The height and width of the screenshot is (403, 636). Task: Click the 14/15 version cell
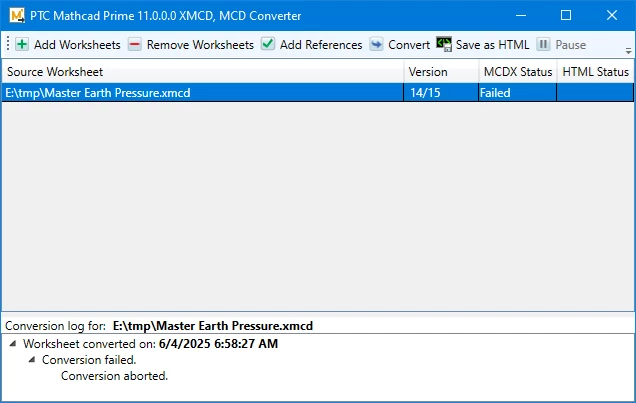pos(441,92)
